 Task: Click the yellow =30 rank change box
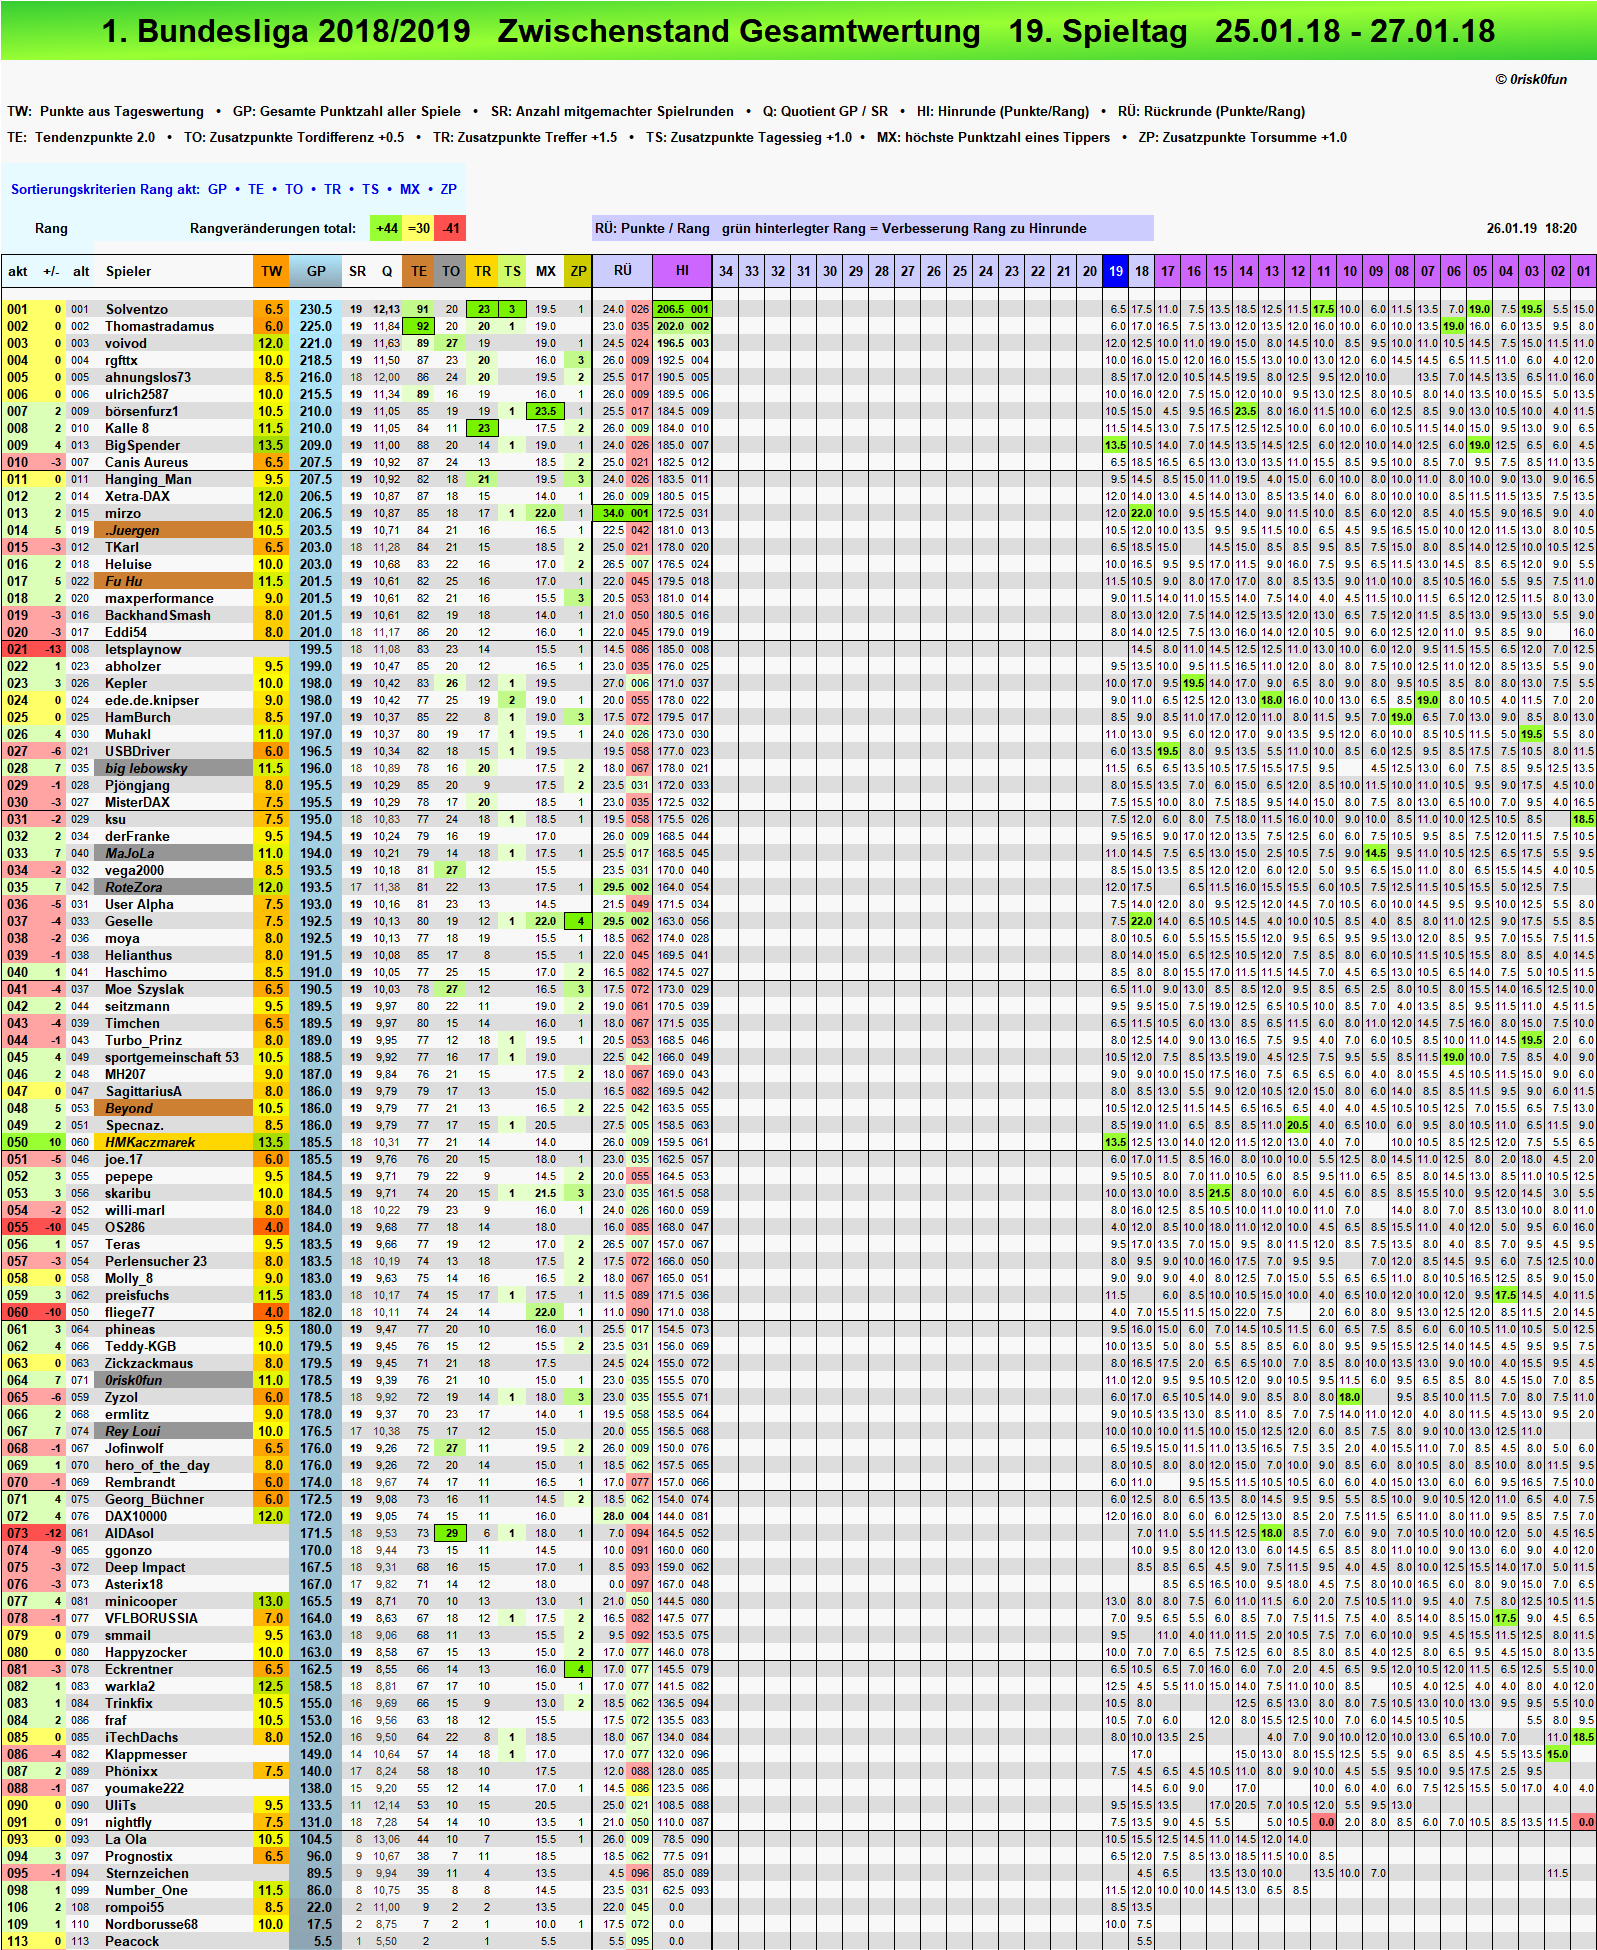tap(418, 228)
